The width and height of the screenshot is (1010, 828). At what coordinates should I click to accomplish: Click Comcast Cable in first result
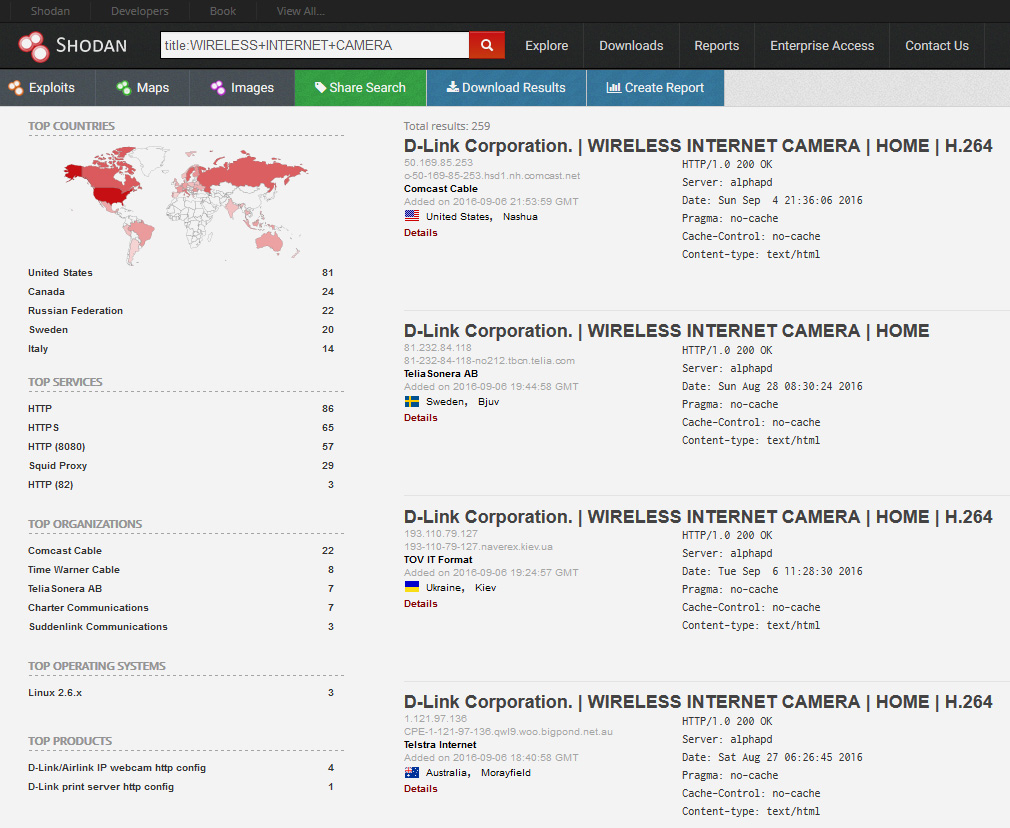pyautogui.click(x=441, y=189)
